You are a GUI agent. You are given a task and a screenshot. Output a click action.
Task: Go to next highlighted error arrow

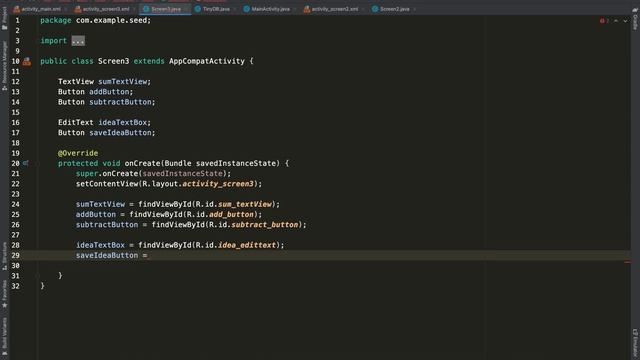coord(625,20)
